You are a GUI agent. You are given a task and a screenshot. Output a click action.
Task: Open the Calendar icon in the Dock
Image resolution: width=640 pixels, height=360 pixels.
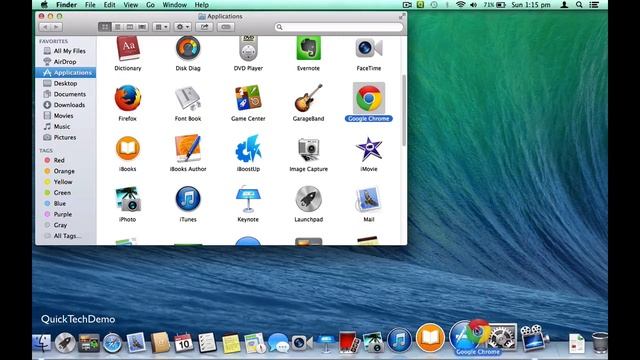point(184,342)
